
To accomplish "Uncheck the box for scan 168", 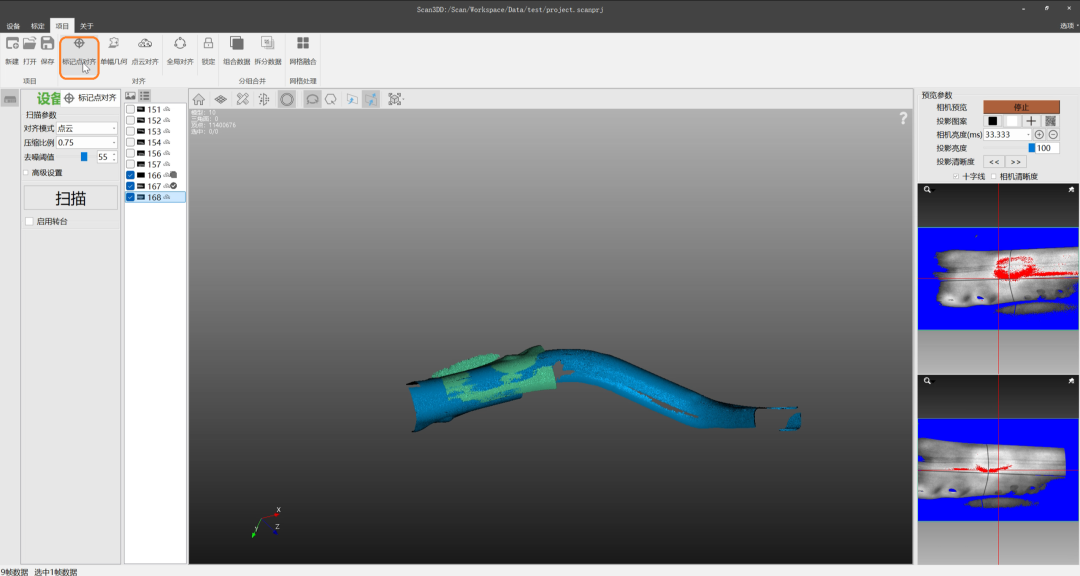I will pyautogui.click(x=130, y=197).
